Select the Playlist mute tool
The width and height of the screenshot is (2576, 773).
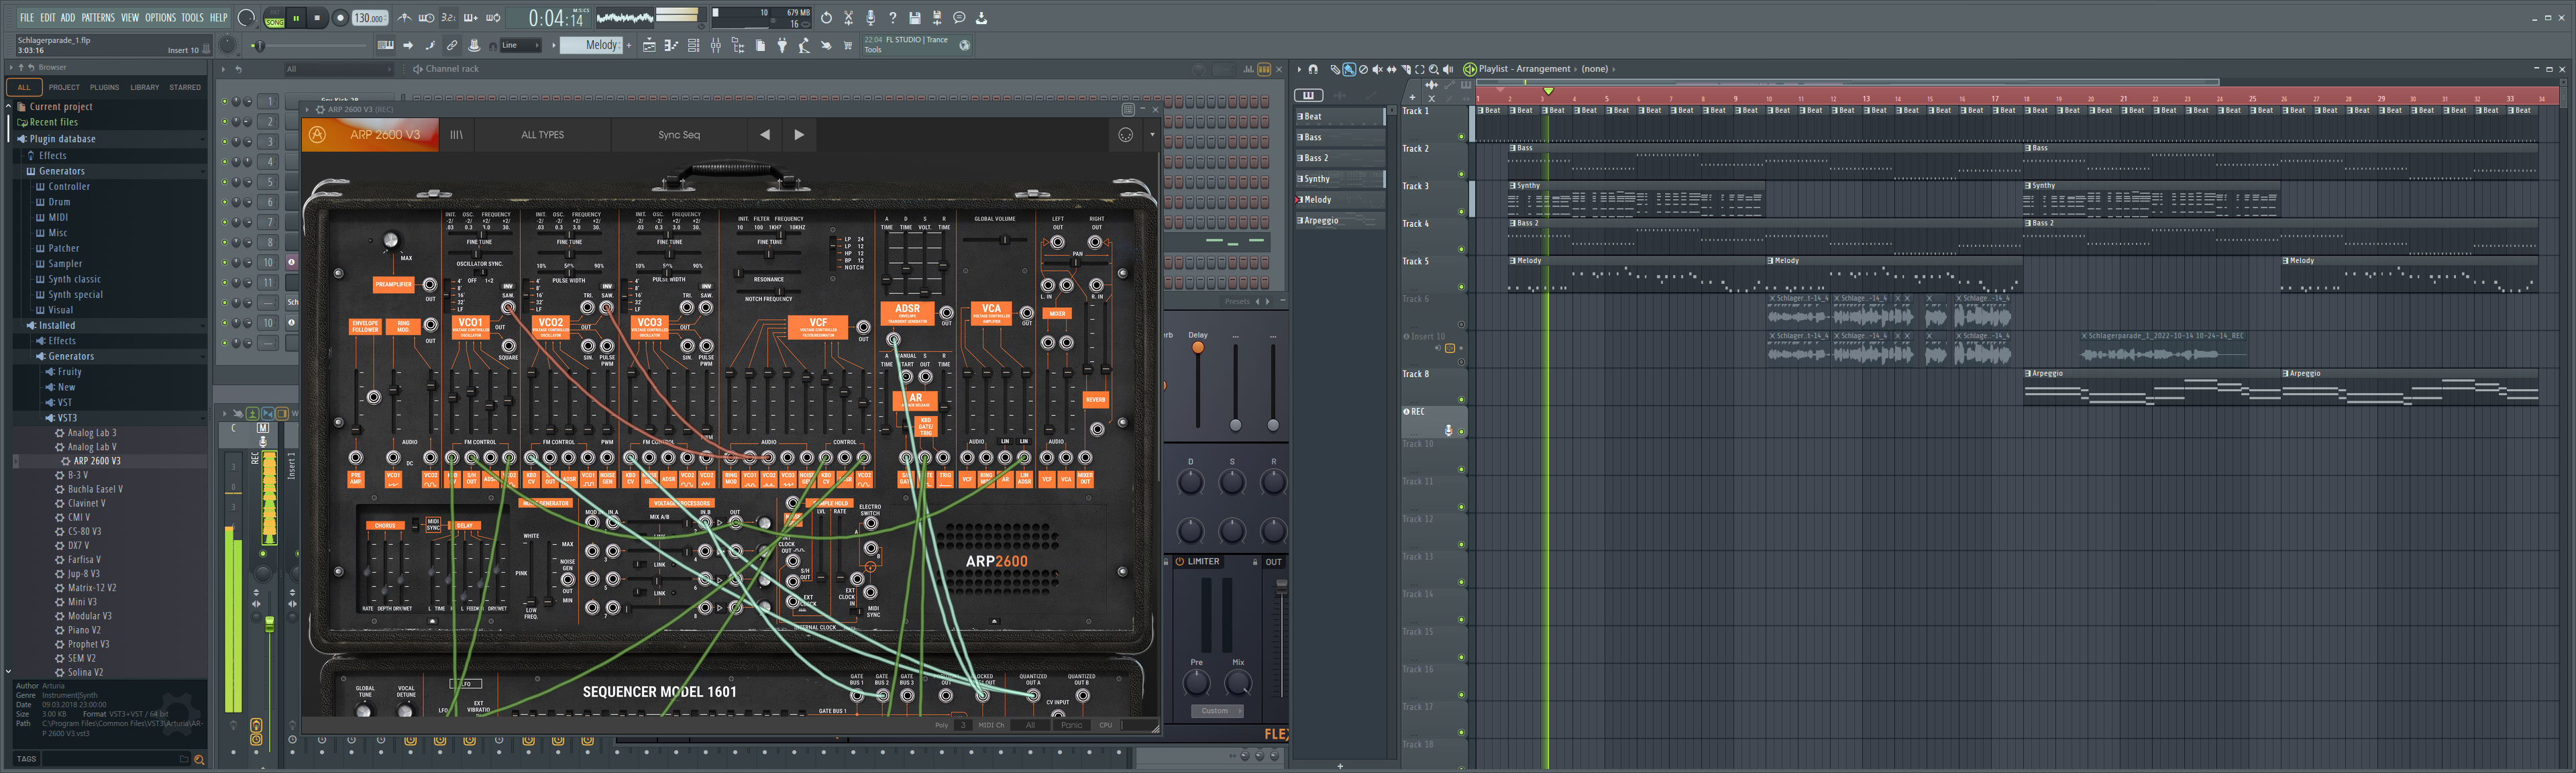coord(1378,70)
